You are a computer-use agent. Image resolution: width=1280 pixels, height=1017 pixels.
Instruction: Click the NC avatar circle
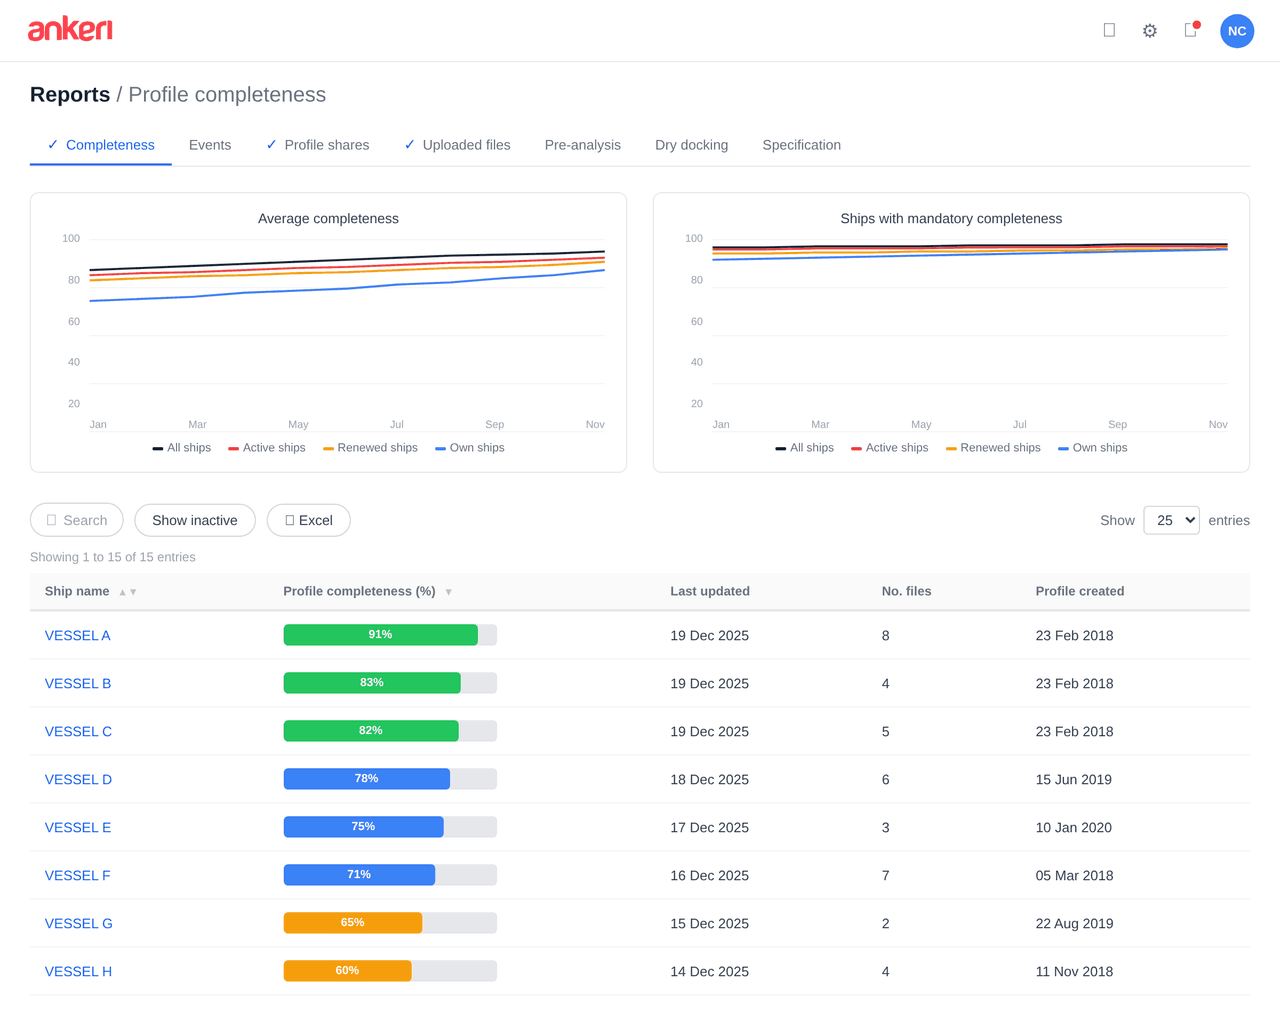[1237, 31]
